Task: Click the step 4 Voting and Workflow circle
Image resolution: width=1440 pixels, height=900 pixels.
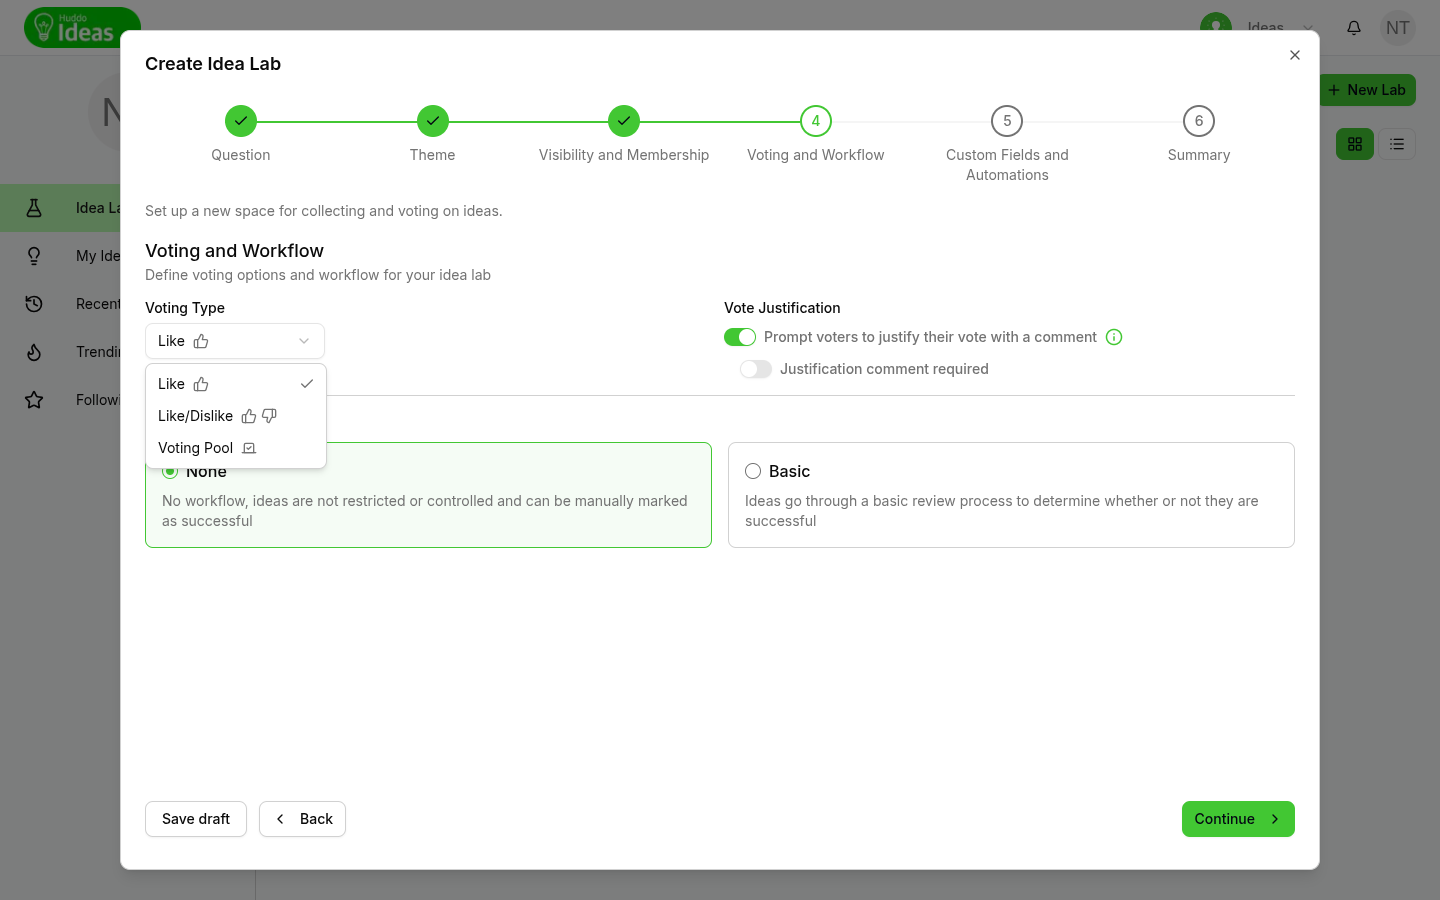Action: [816, 121]
